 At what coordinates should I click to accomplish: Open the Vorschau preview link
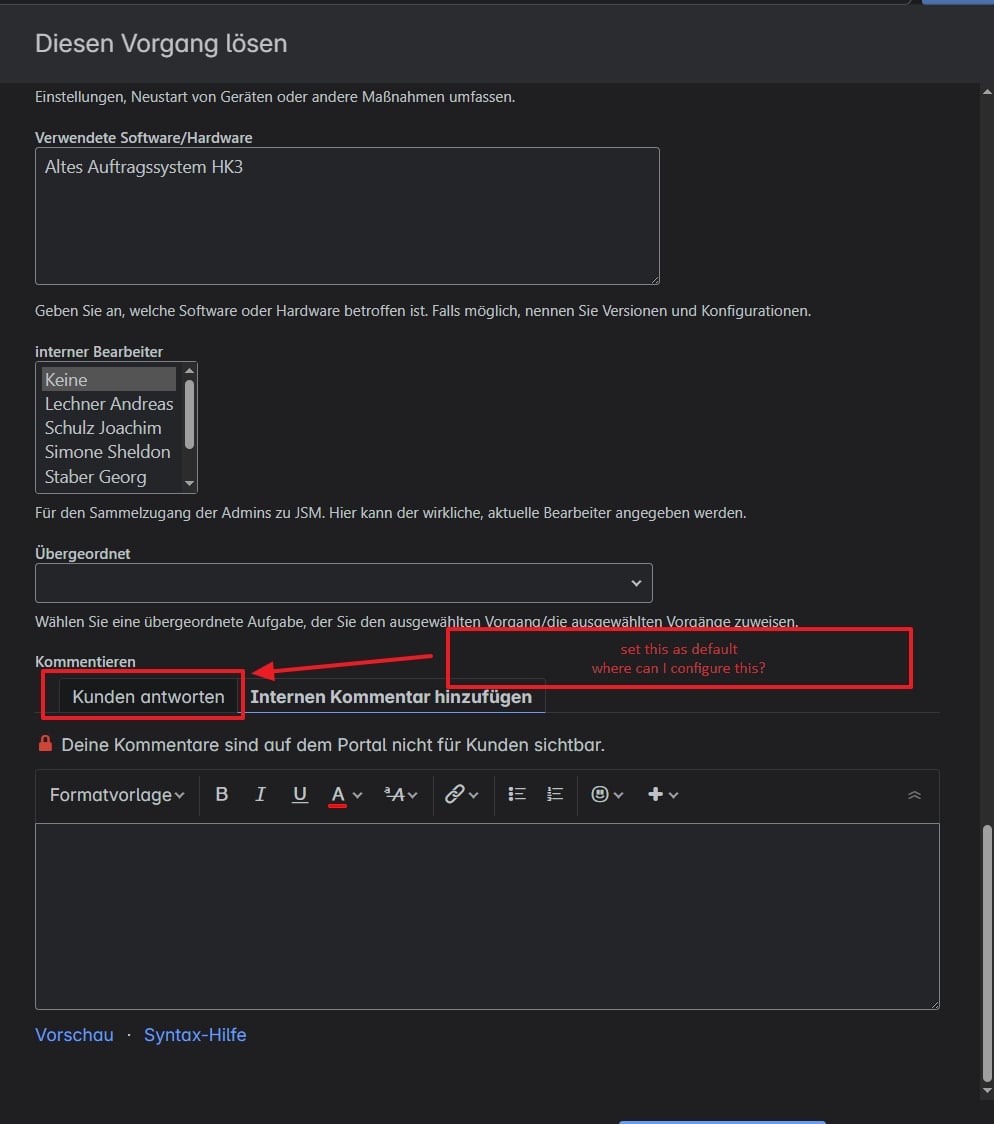(74, 1035)
